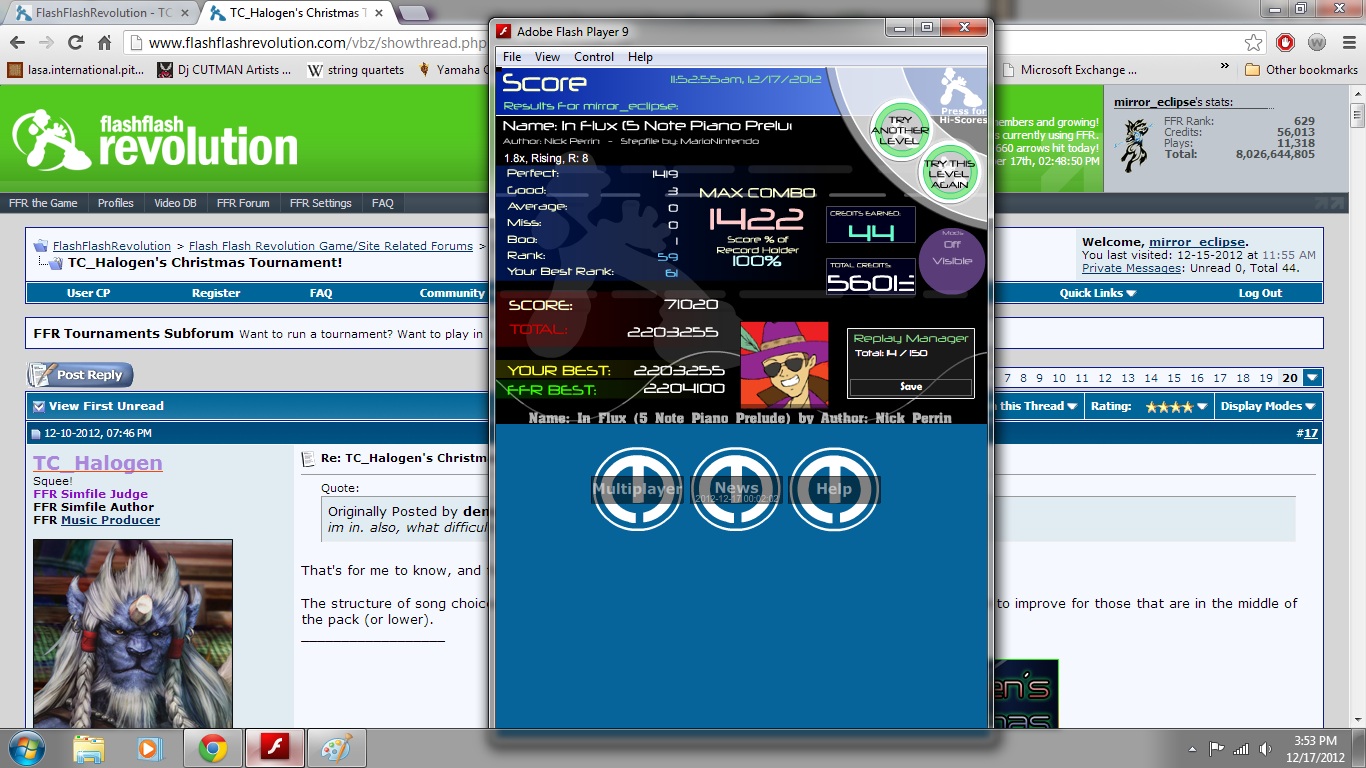Open the News circular icon
This screenshot has height=768, width=1366.
click(x=736, y=489)
